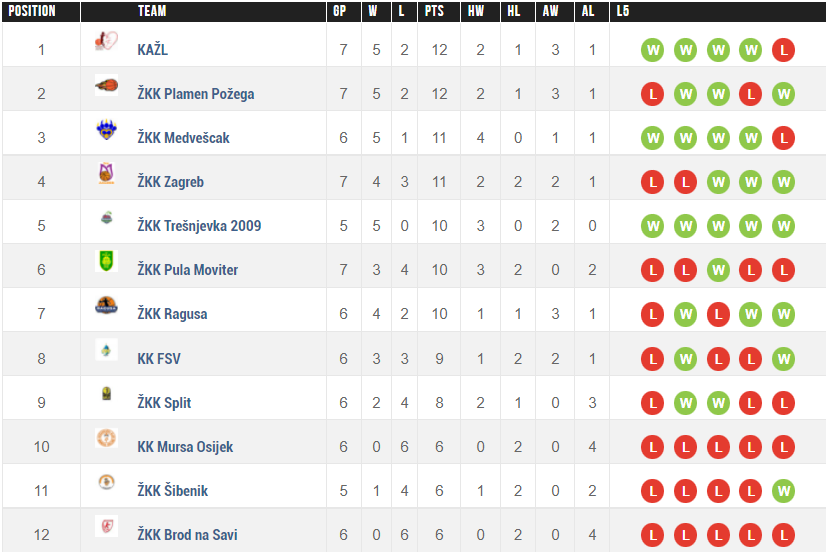Image resolution: width=826 pixels, height=552 pixels.
Task: Click ŽKK Brod na Savi crest
Action: click(x=105, y=526)
